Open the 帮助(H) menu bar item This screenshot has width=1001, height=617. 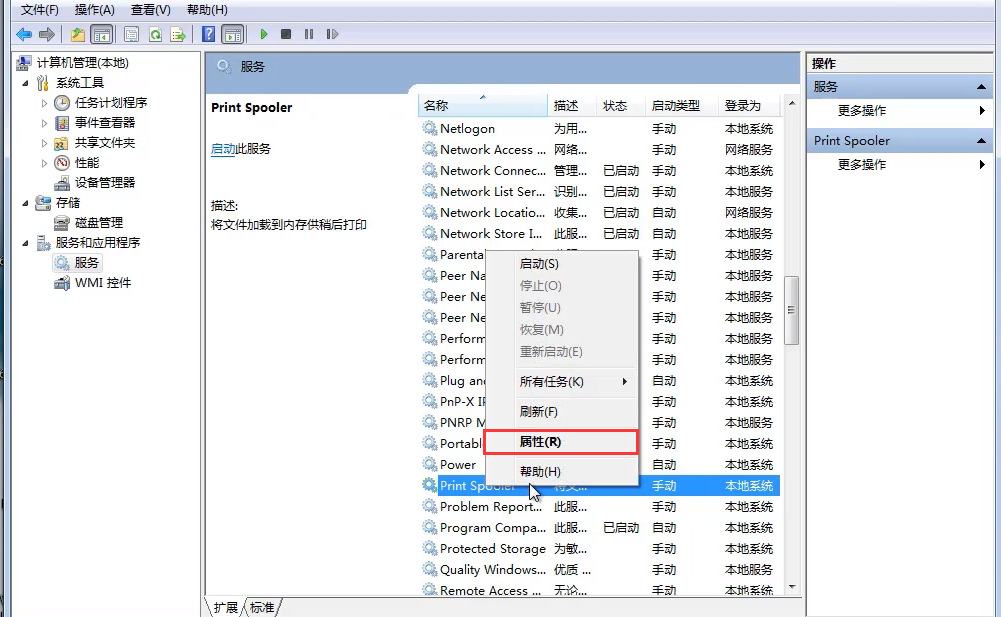click(x=207, y=10)
